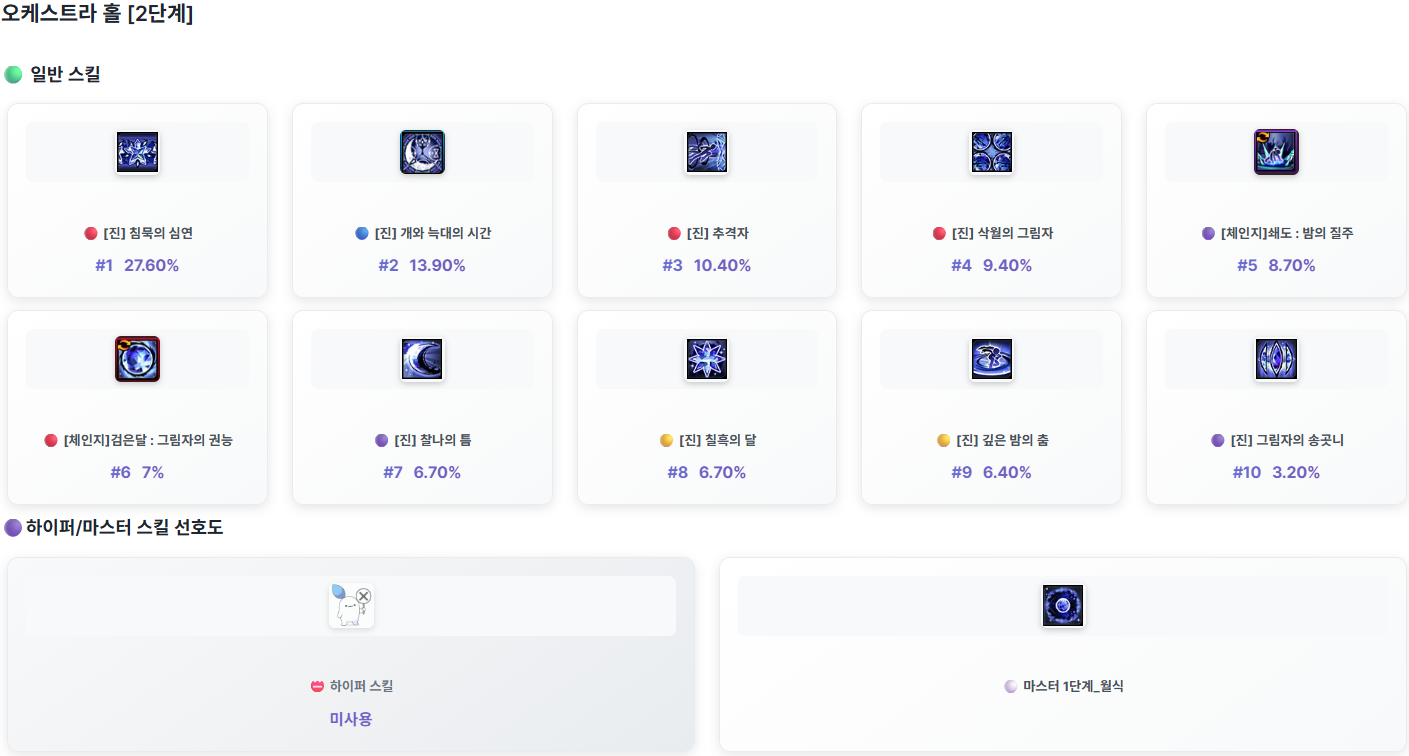Click the 오케스트라 홀 [2단계] heading

(x=97, y=15)
